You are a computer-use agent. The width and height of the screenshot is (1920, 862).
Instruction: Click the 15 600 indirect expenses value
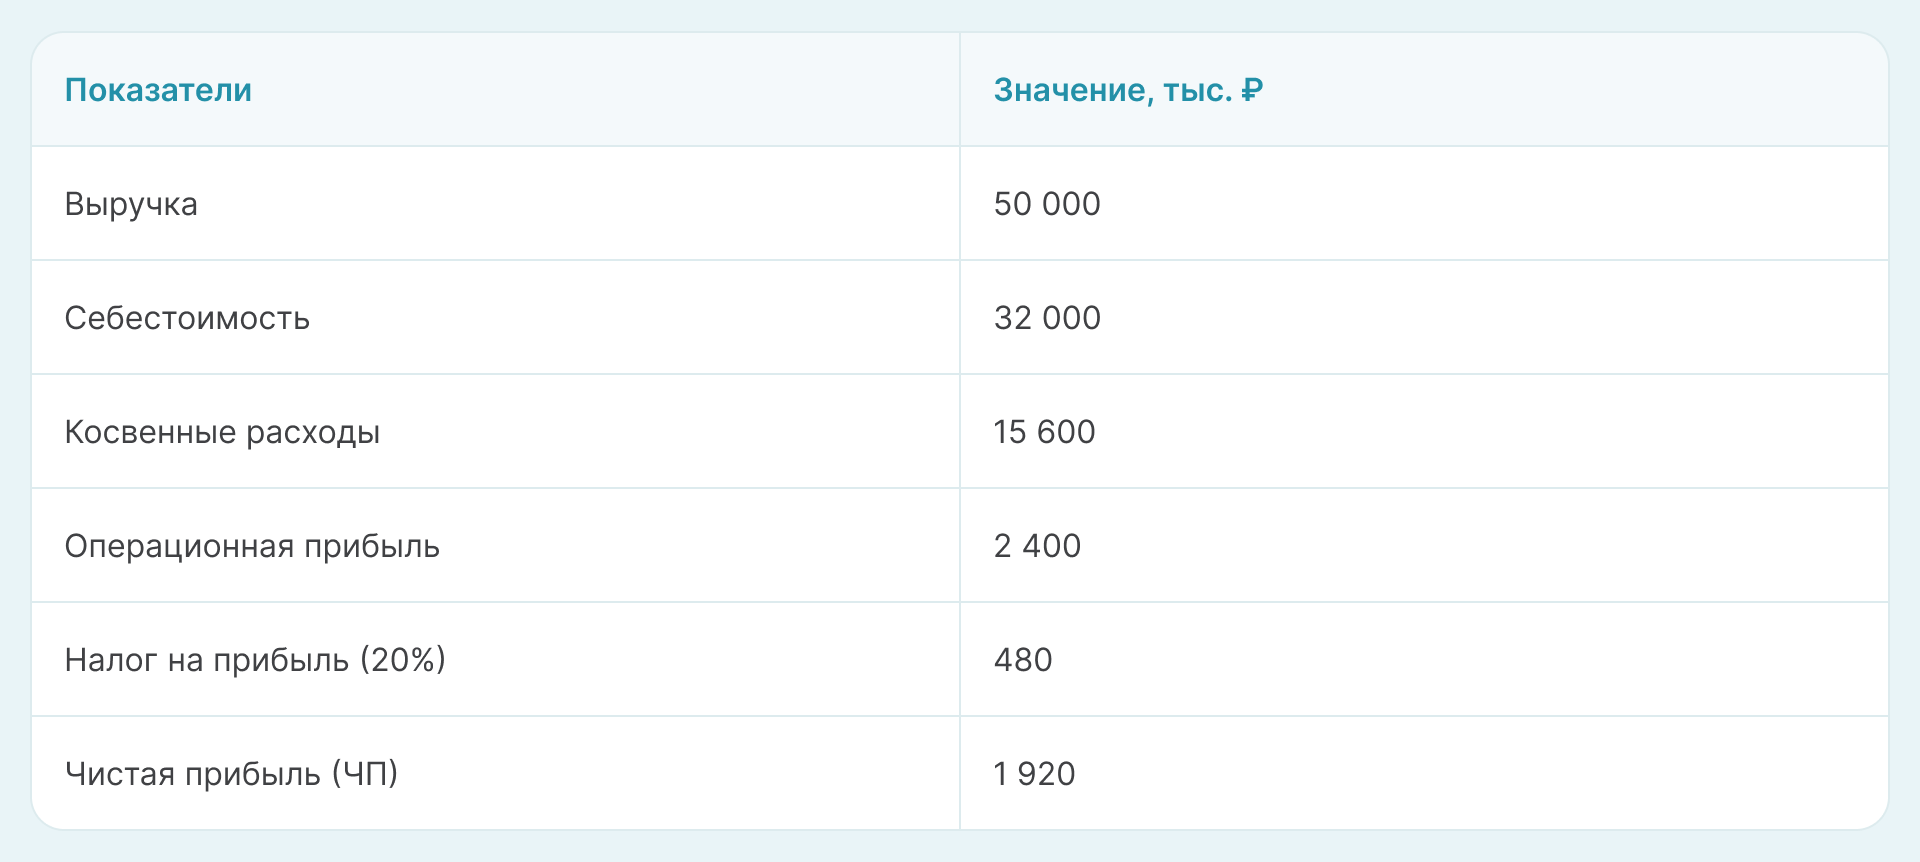1044,432
